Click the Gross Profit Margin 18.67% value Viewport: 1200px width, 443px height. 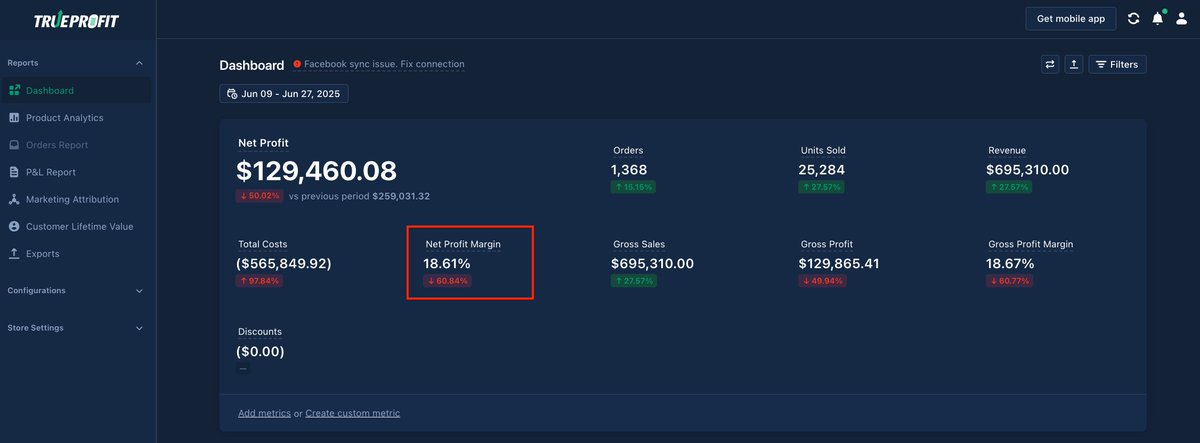[1010, 264]
